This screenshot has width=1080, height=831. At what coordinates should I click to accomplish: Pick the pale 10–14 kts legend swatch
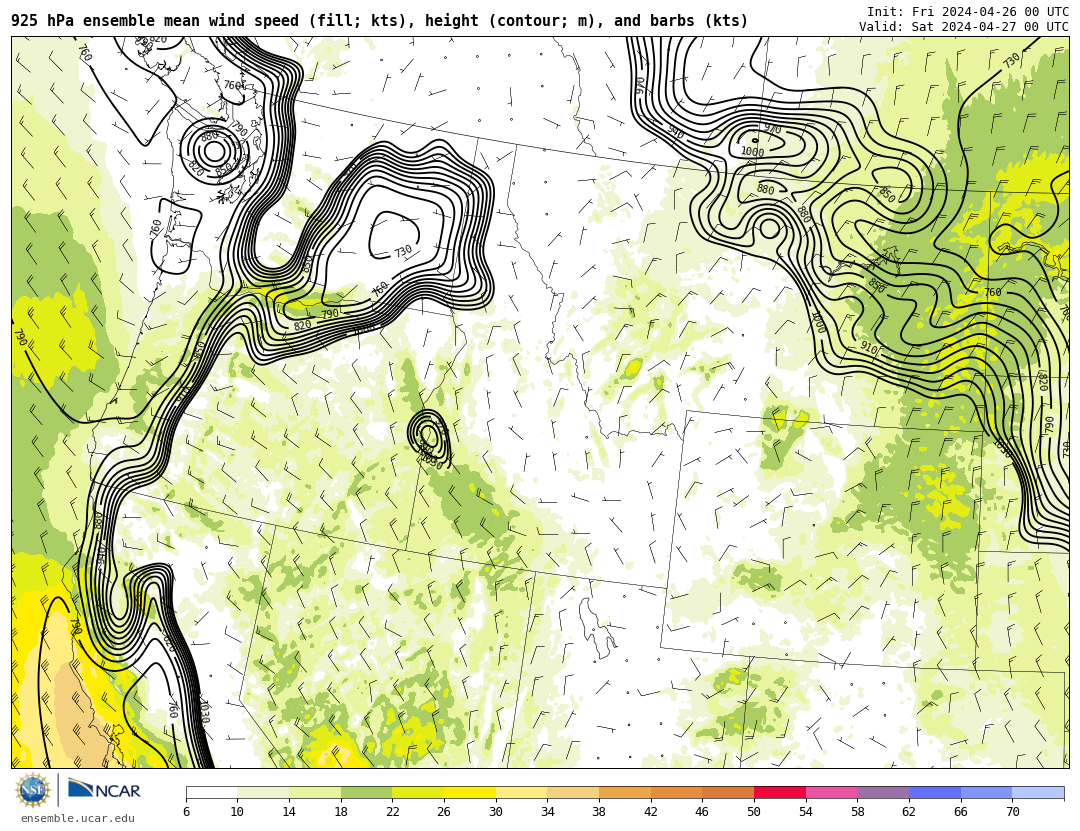click(x=263, y=792)
